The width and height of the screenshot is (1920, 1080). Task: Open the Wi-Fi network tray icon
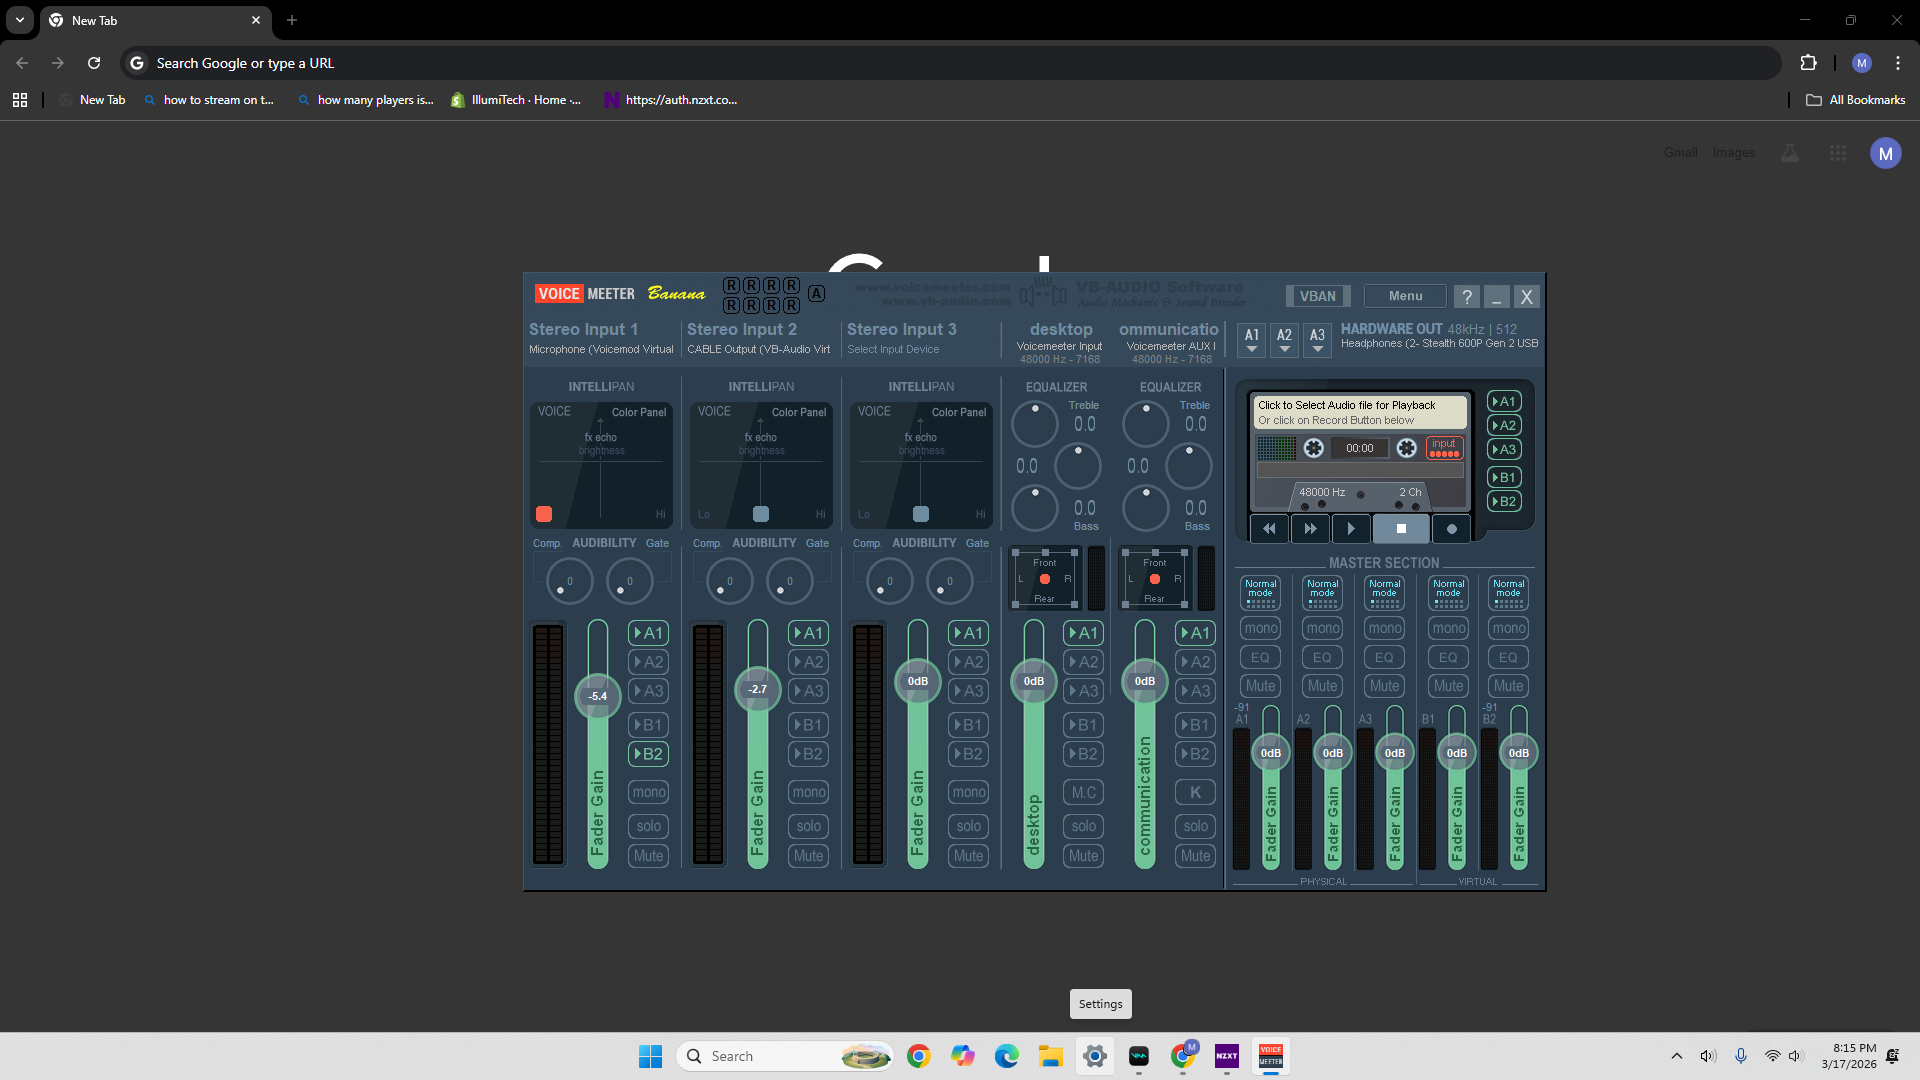[1772, 1056]
